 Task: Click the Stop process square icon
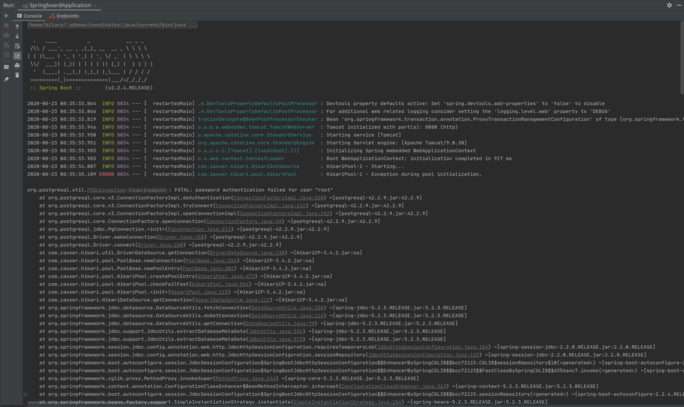[6, 26]
